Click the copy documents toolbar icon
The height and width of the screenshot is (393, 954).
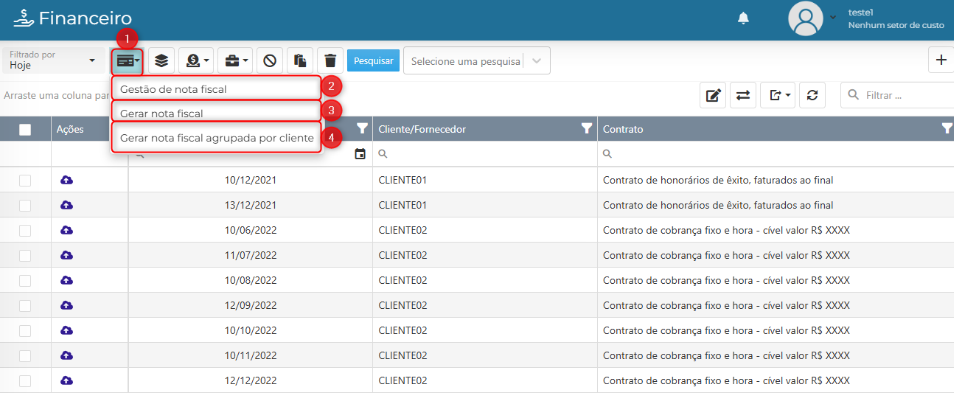[x=300, y=61]
